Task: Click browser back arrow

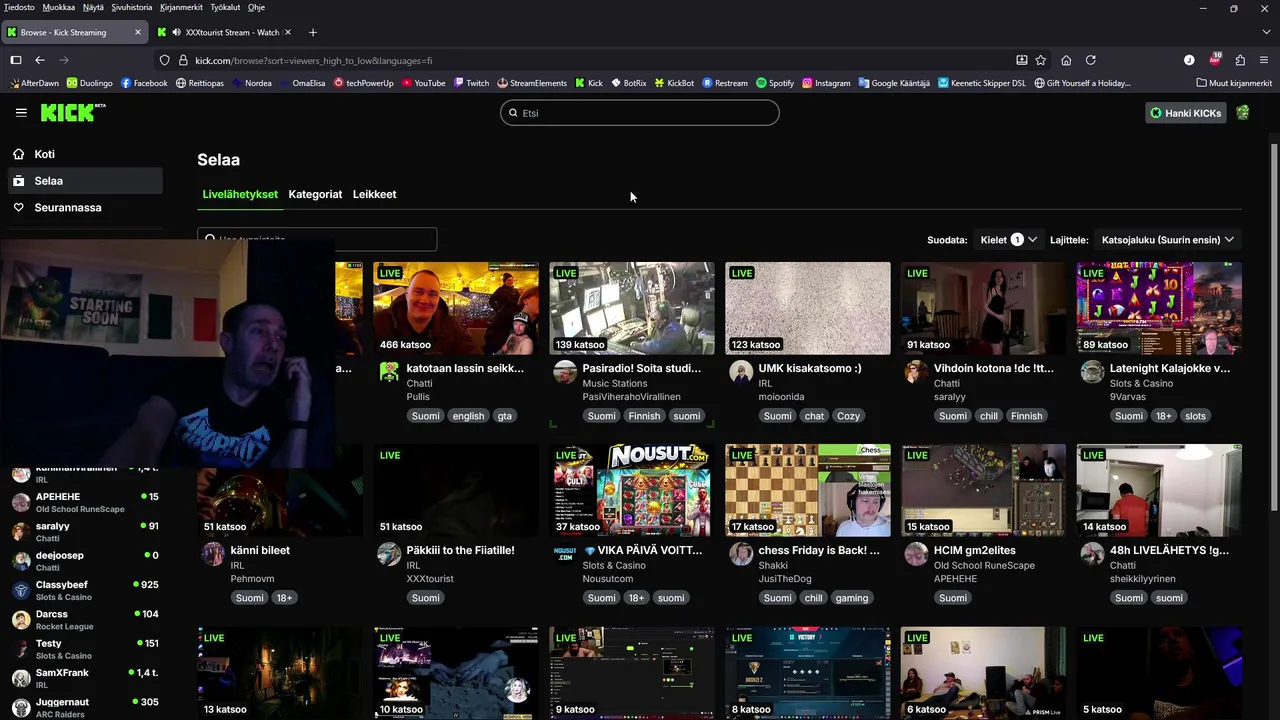Action: 40,60
